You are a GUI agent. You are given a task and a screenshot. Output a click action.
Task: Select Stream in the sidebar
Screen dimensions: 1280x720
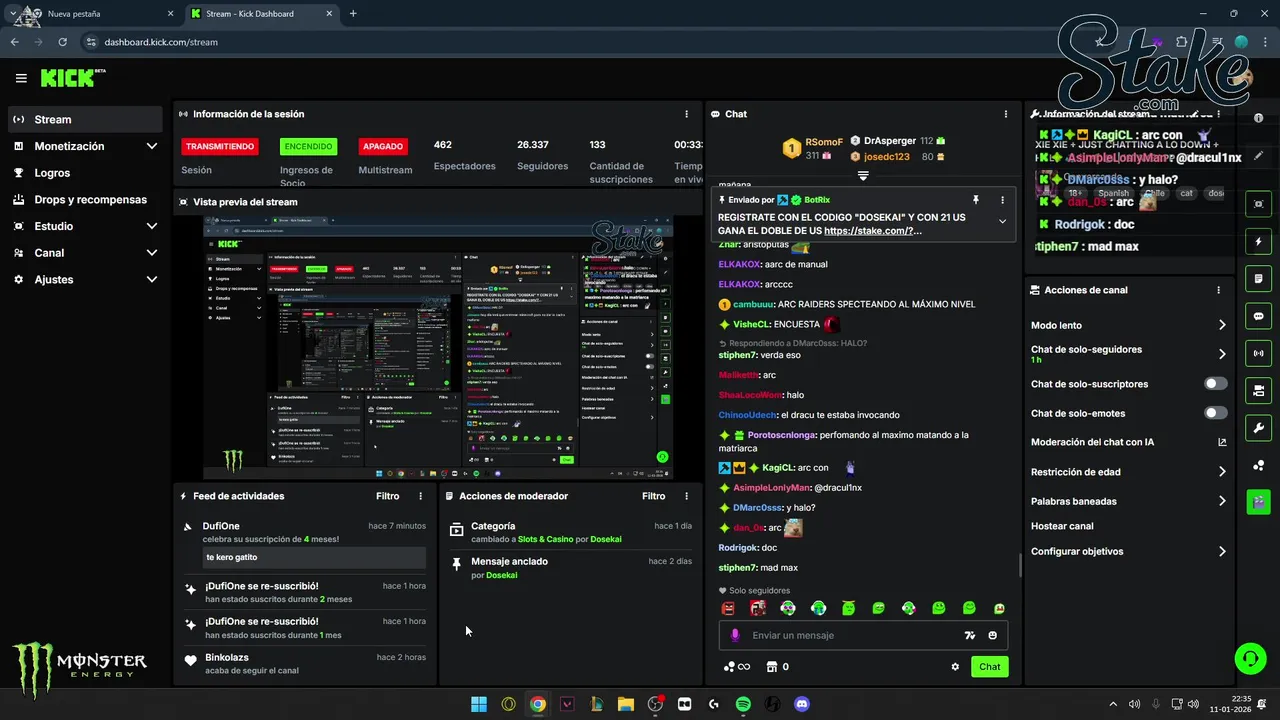[x=85, y=119]
